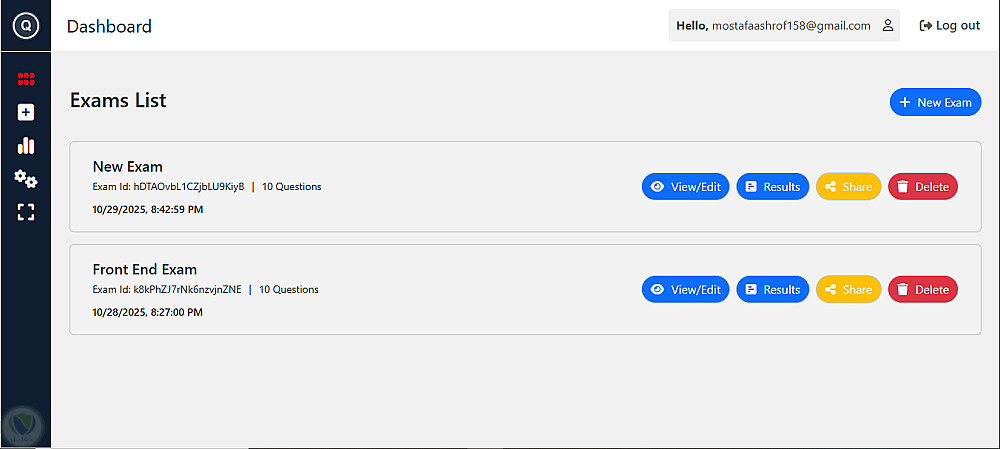This screenshot has height=449, width=1000.
Task: Click the Vue devtools badge bottom-left
Action: point(22,427)
